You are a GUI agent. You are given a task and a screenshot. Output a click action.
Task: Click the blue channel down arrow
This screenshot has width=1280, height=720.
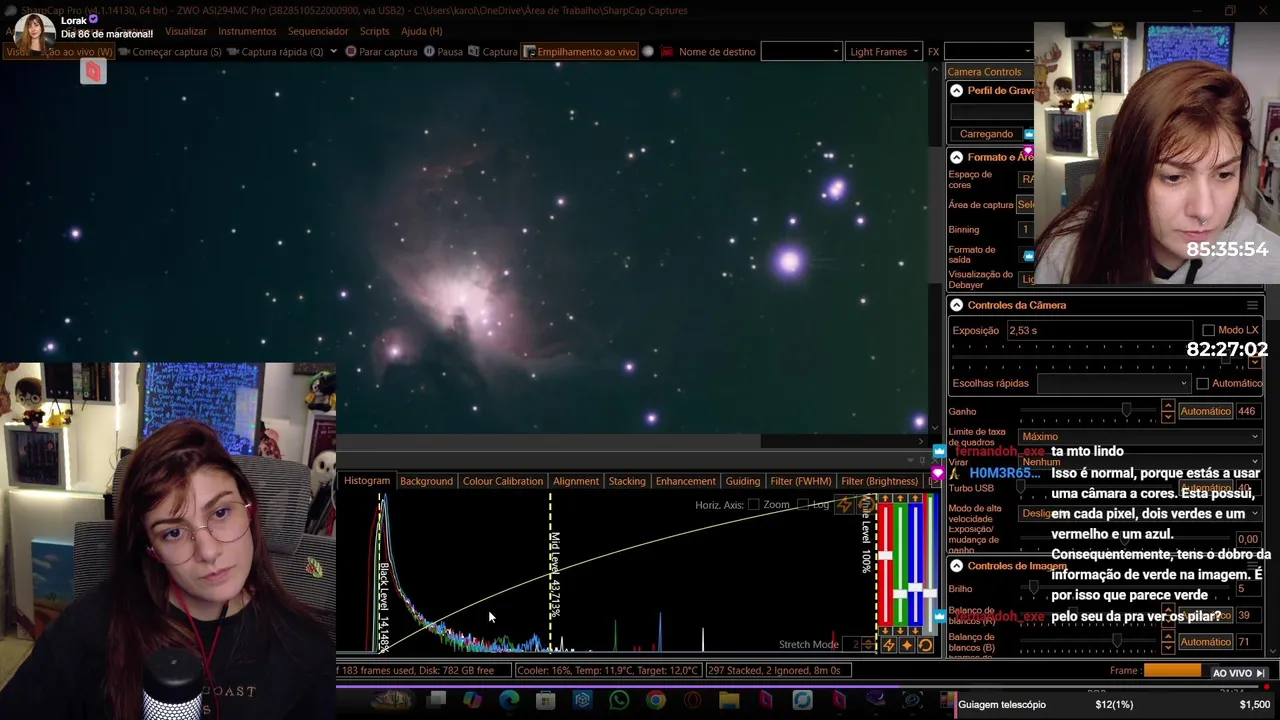click(915, 631)
